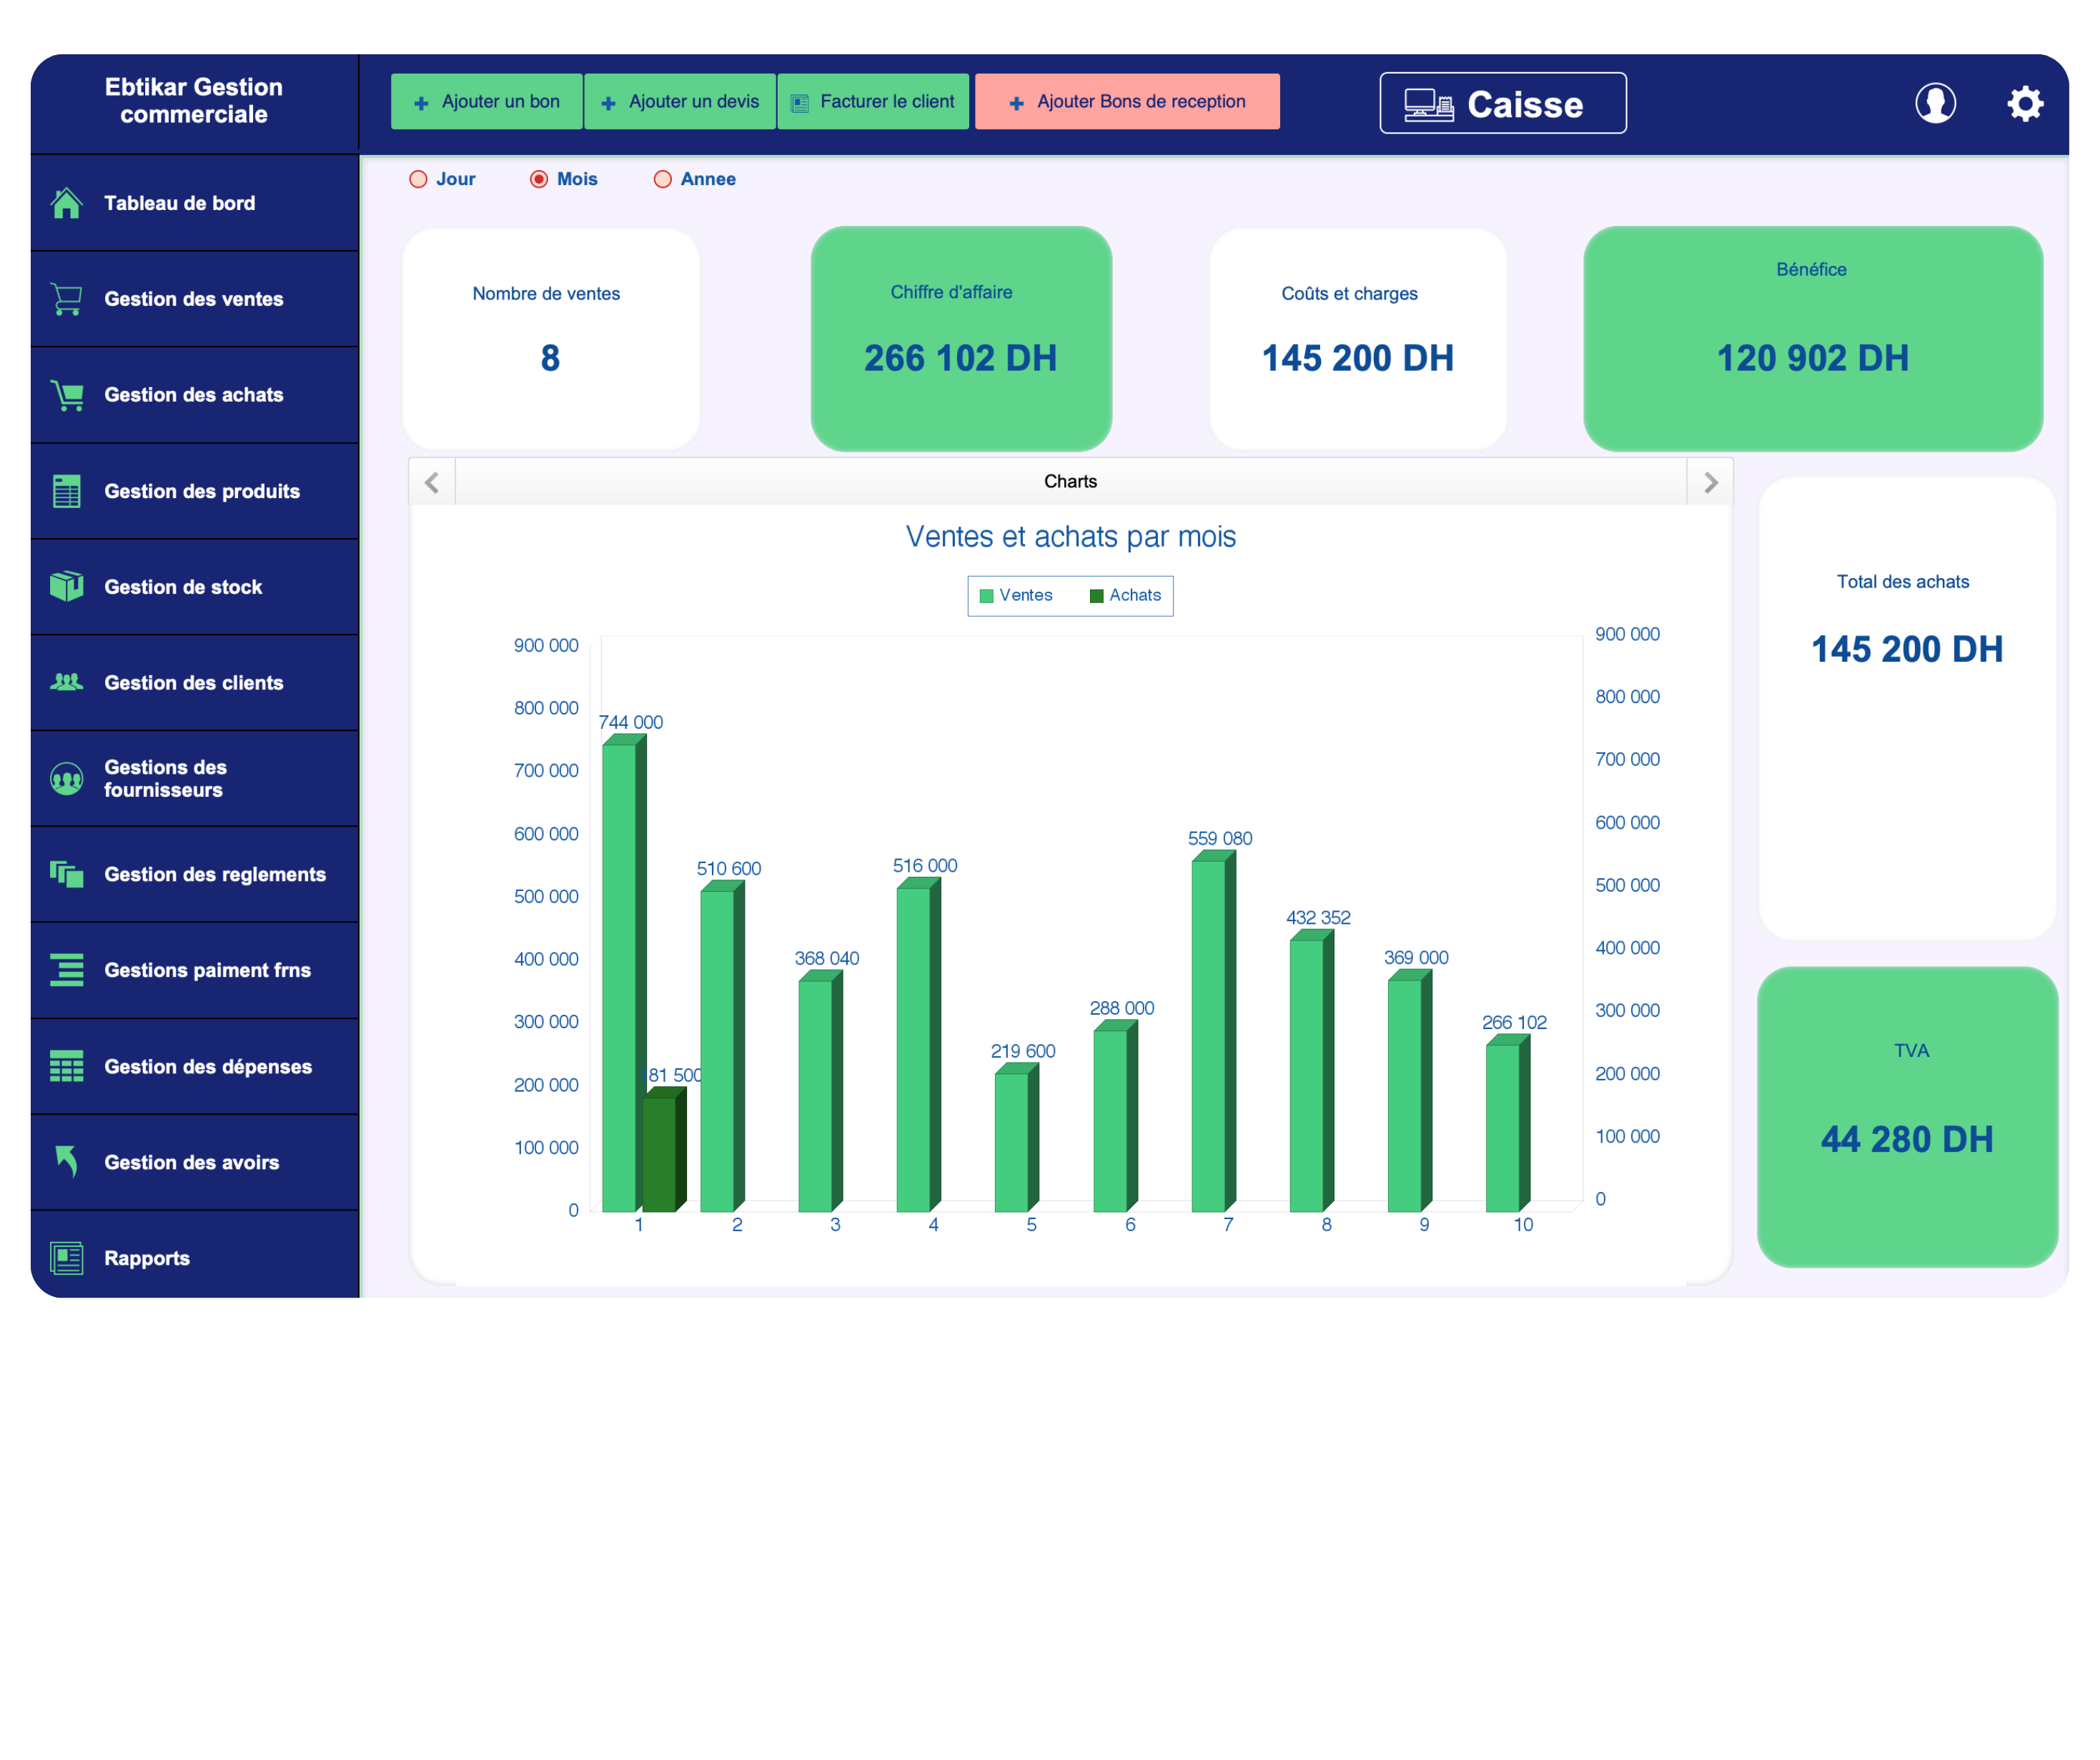Open Gestion des produits section
This screenshot has width=2100, height=1760.
tap(195, 491)
